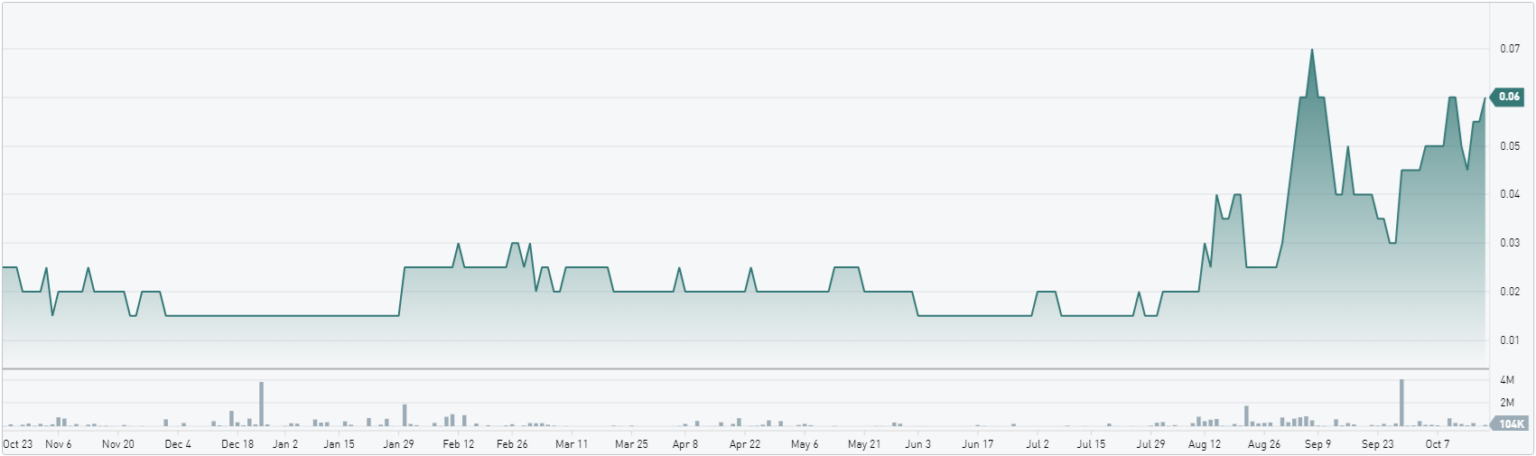Select the Oct 7 date label
This screenshot has width=1536, height=456.
pos(1437,442)
